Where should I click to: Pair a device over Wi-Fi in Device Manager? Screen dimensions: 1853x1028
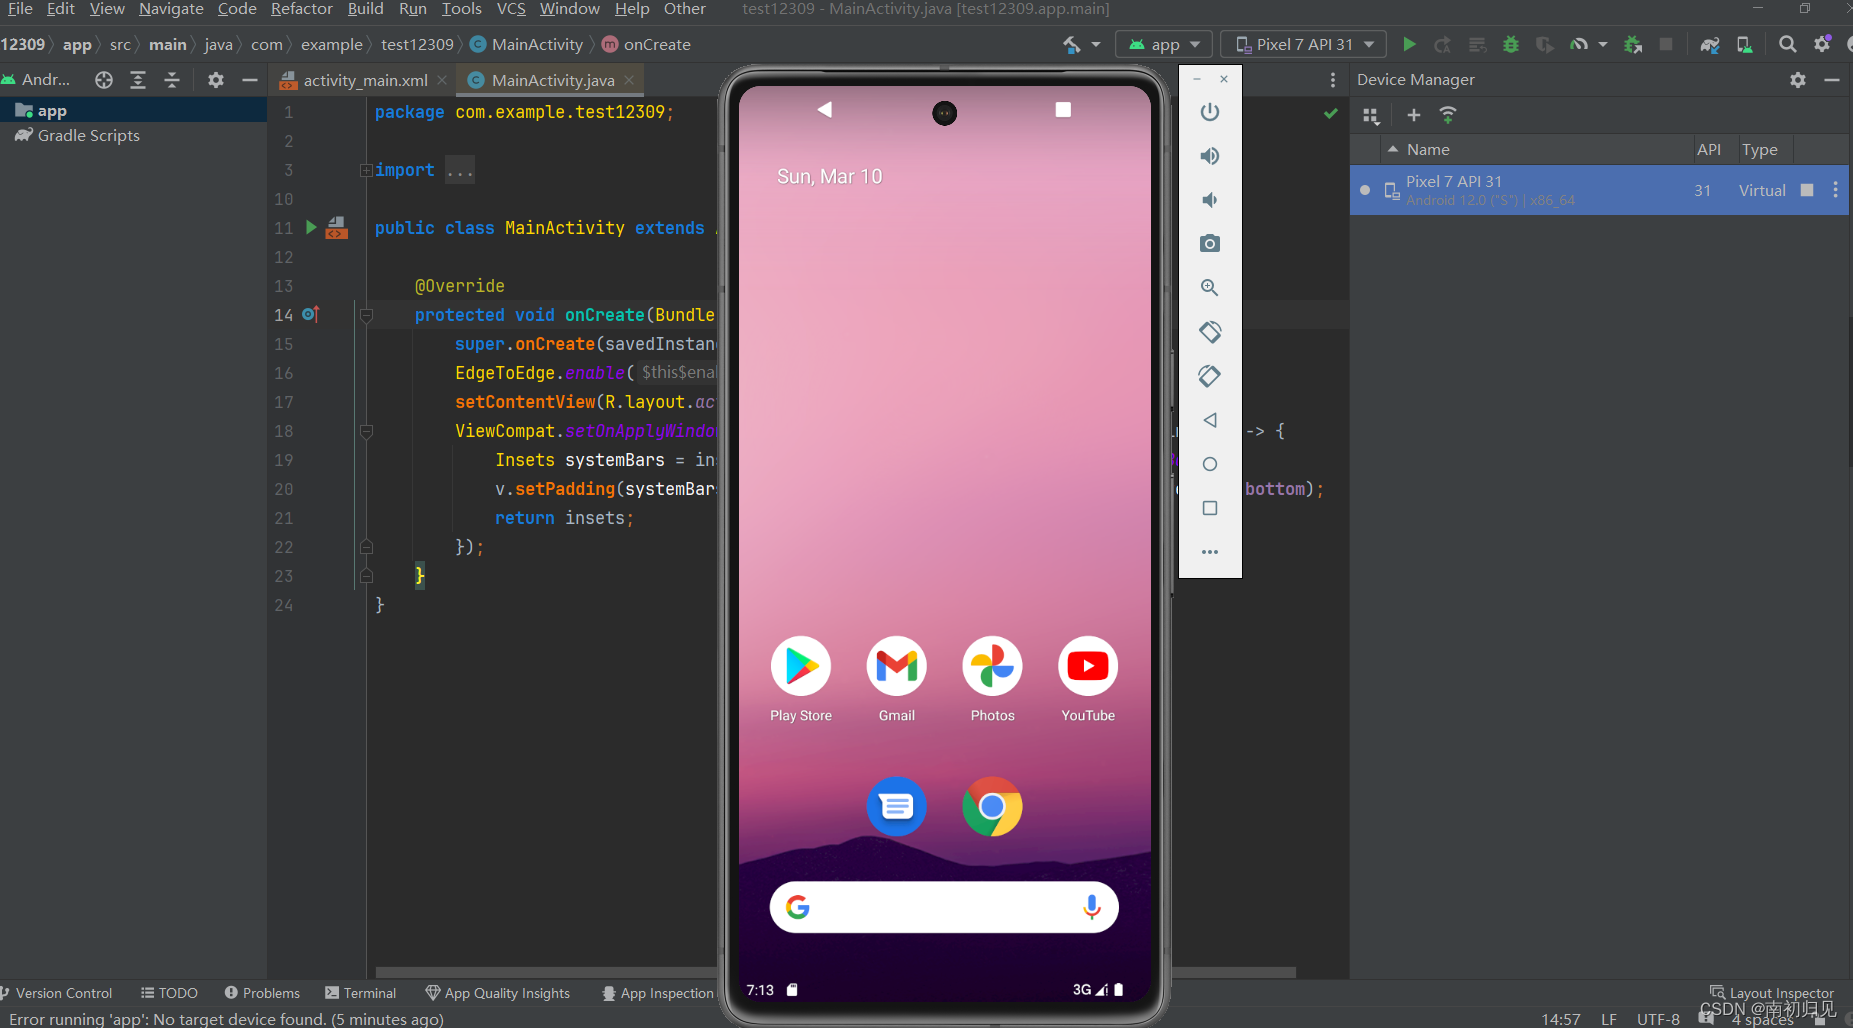pos(1449,115)
